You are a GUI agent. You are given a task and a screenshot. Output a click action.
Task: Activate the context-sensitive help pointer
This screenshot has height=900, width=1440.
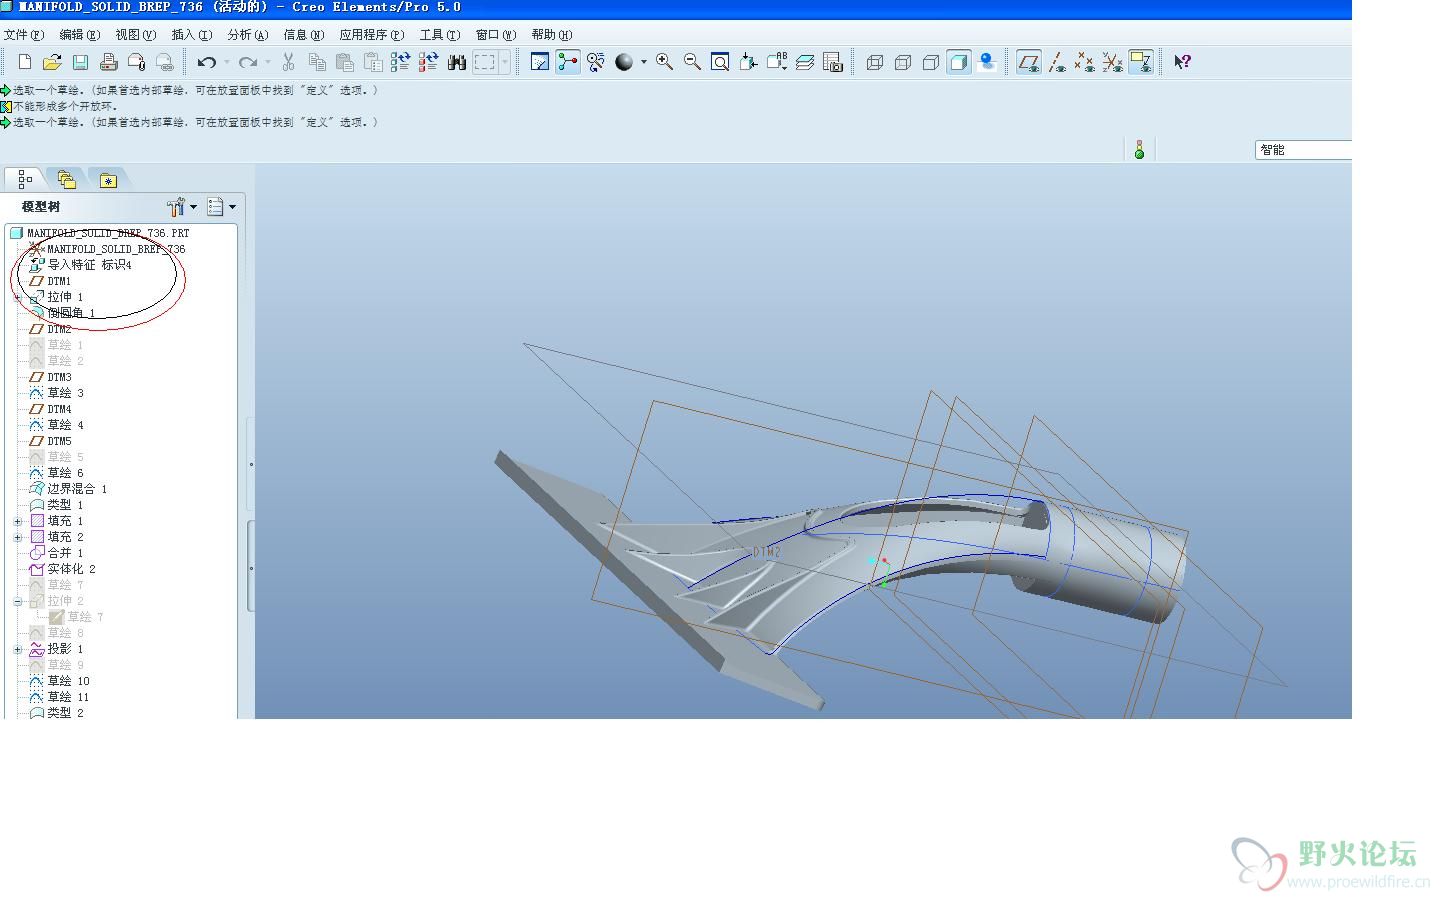1183,62
